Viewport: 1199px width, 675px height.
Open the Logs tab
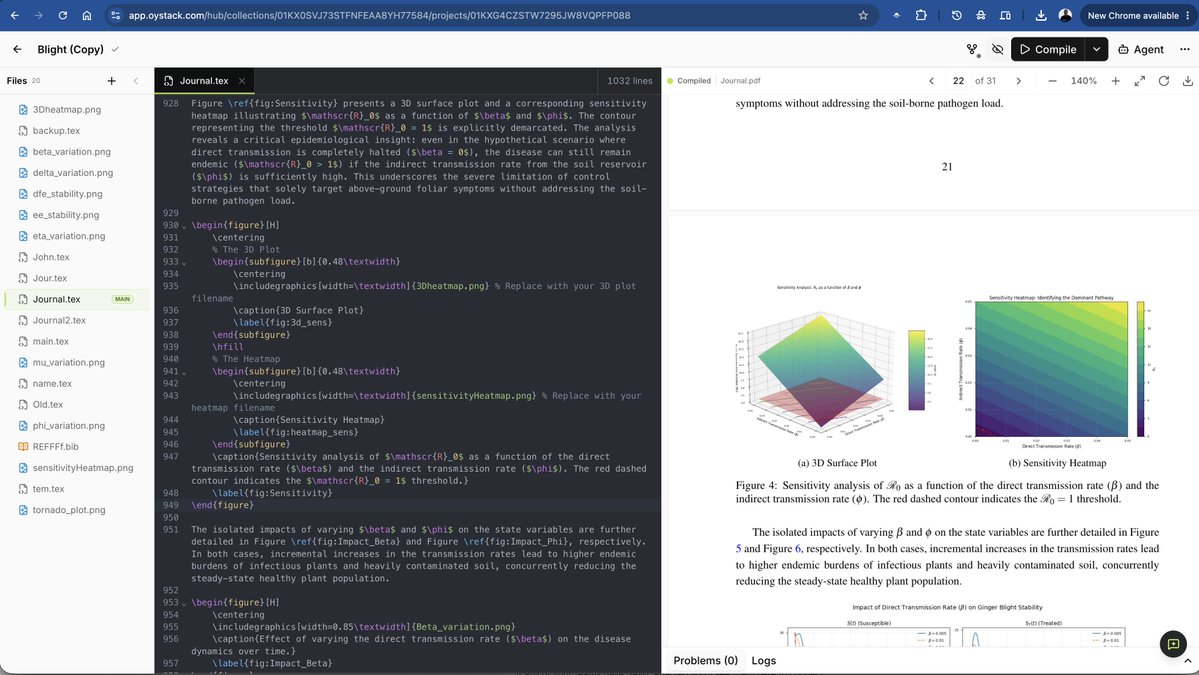click(763, 660)
